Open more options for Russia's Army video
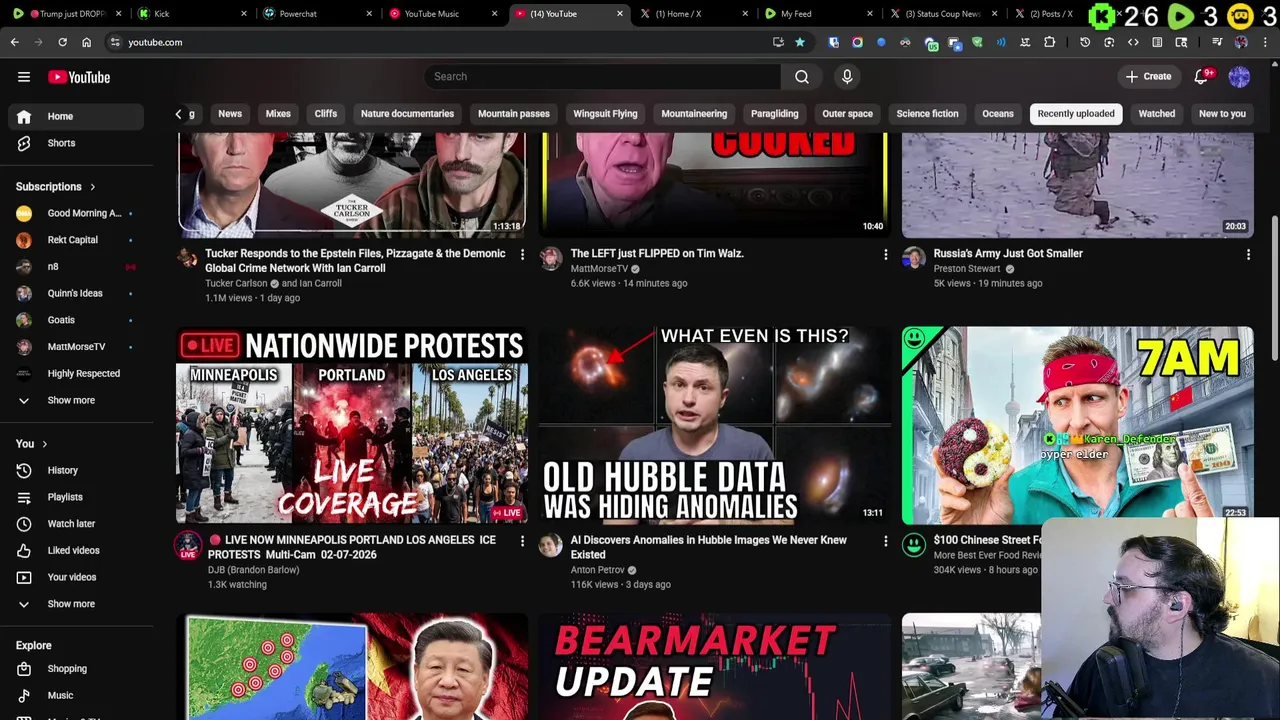This screenshot has height=720, width=1280. (x=1248, y=255)
